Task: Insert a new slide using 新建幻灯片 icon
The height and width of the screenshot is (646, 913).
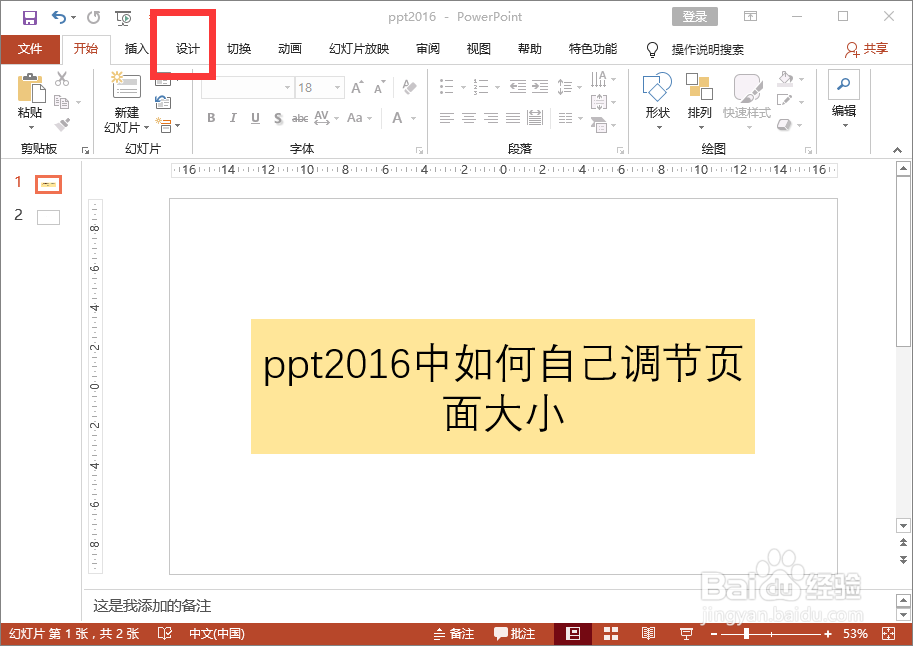Action: coord(126,86)
